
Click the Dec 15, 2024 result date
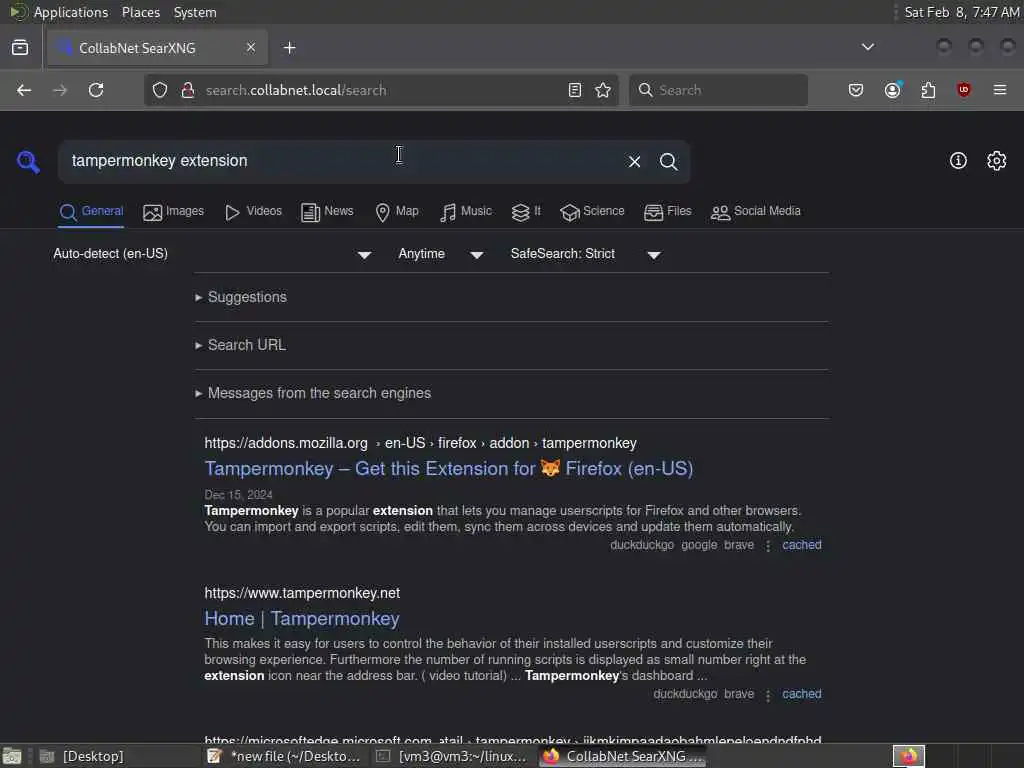(x=238, y=495)
